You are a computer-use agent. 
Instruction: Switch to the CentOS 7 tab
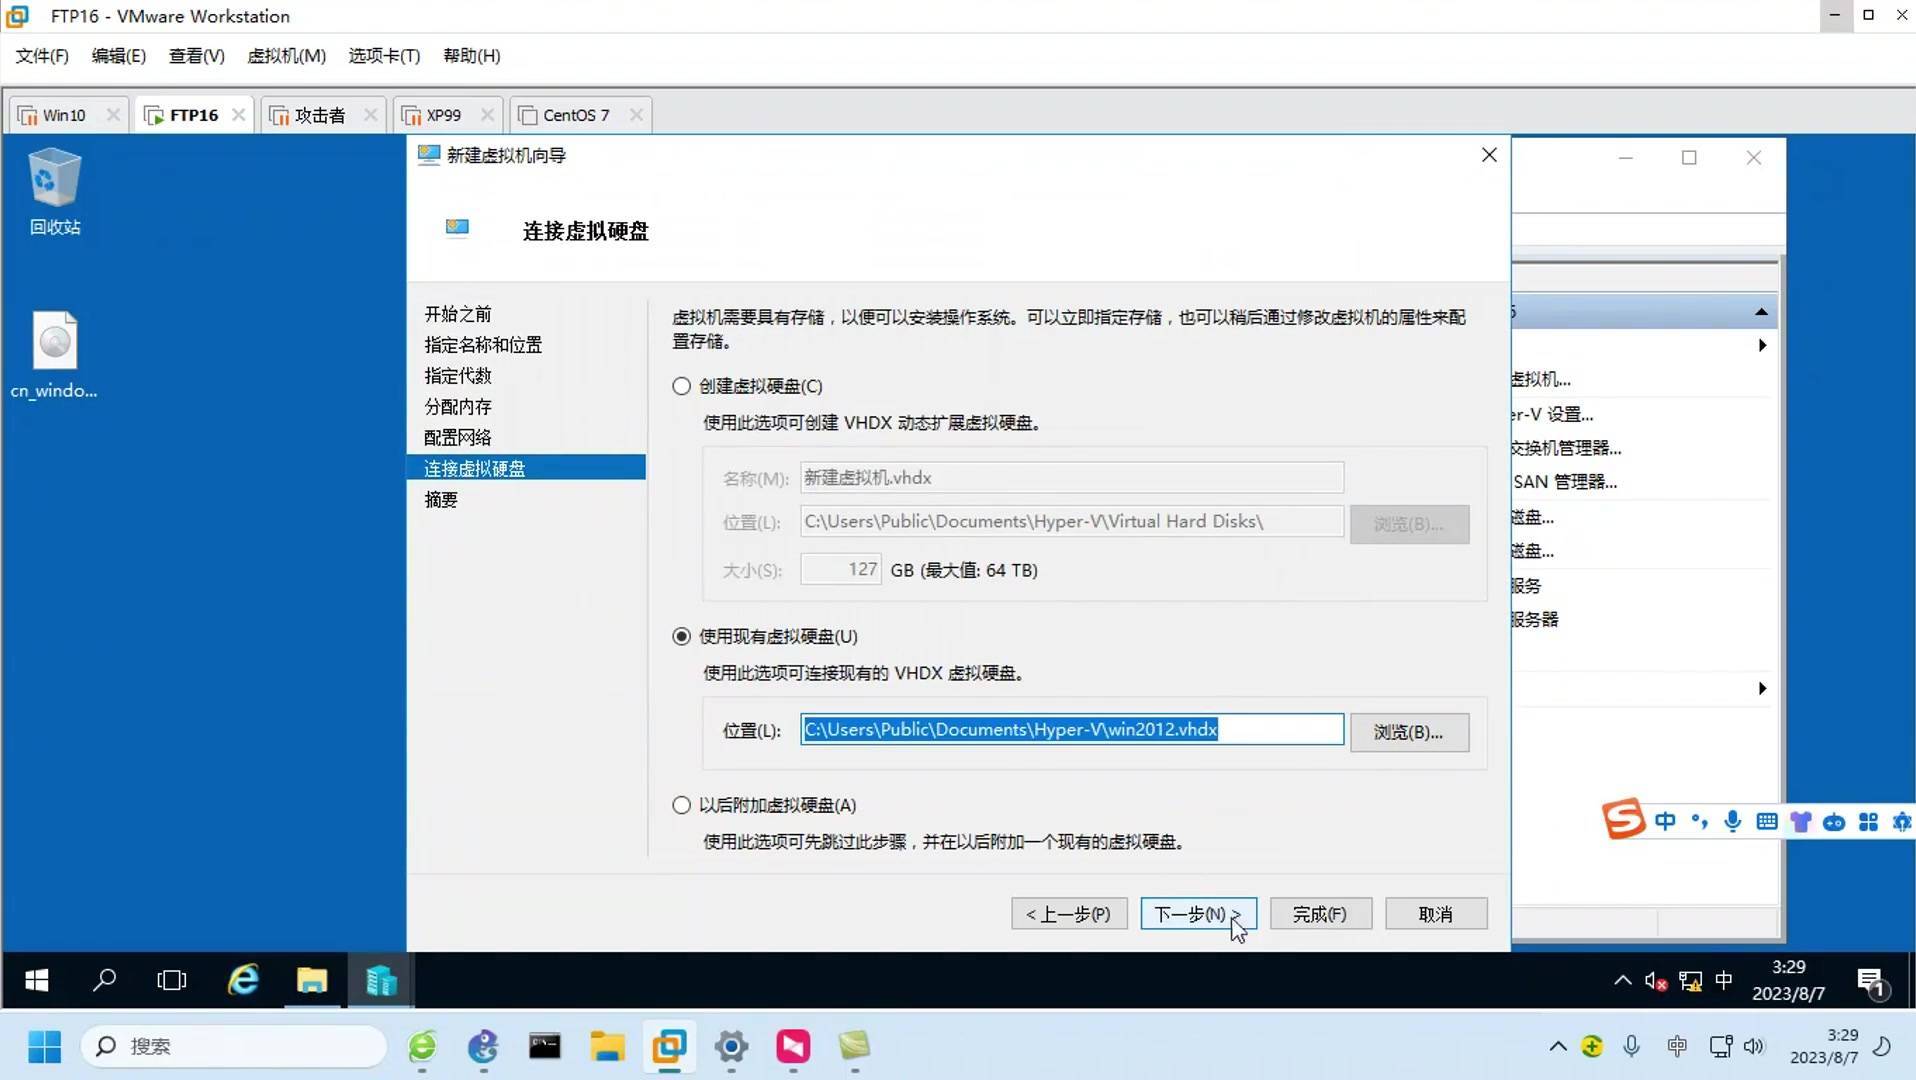(x=573, y=114)
